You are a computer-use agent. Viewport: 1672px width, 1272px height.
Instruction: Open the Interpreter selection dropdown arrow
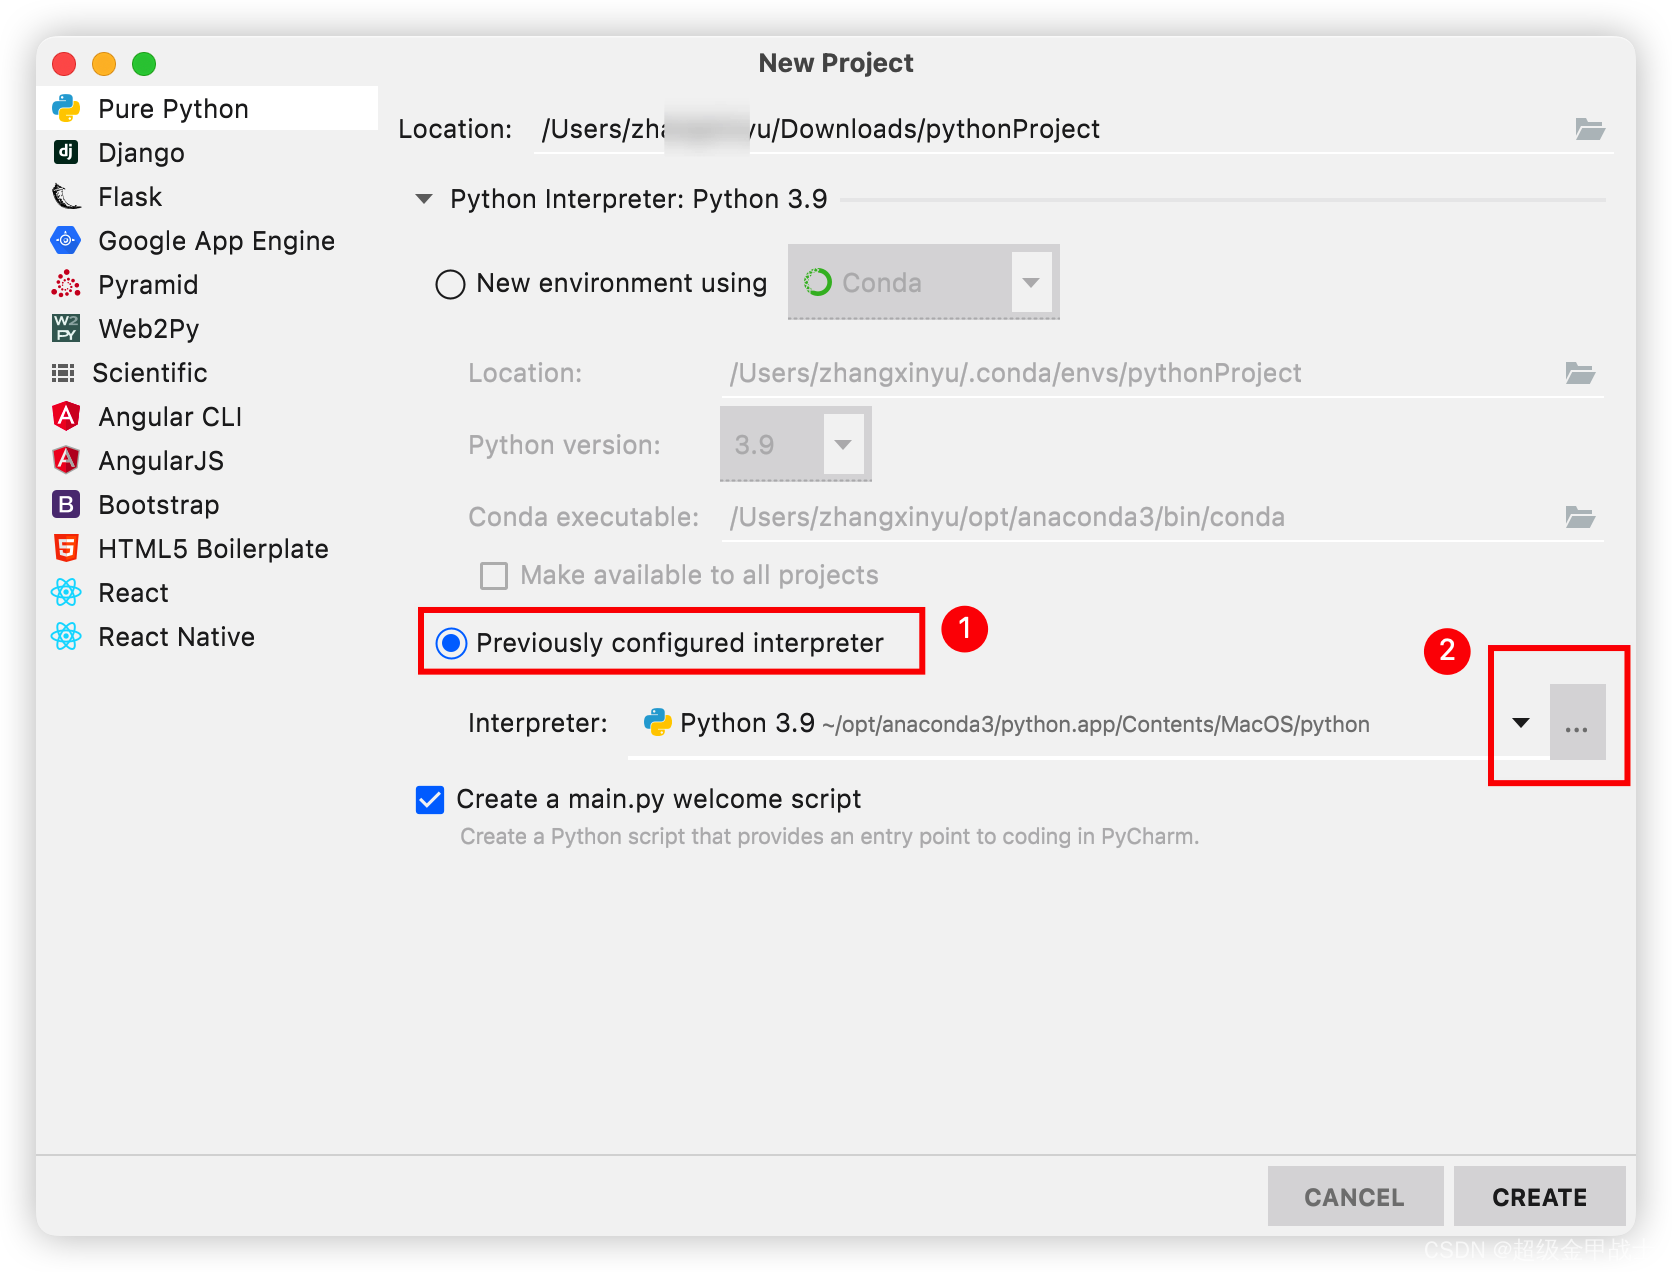click(1521, 722)
